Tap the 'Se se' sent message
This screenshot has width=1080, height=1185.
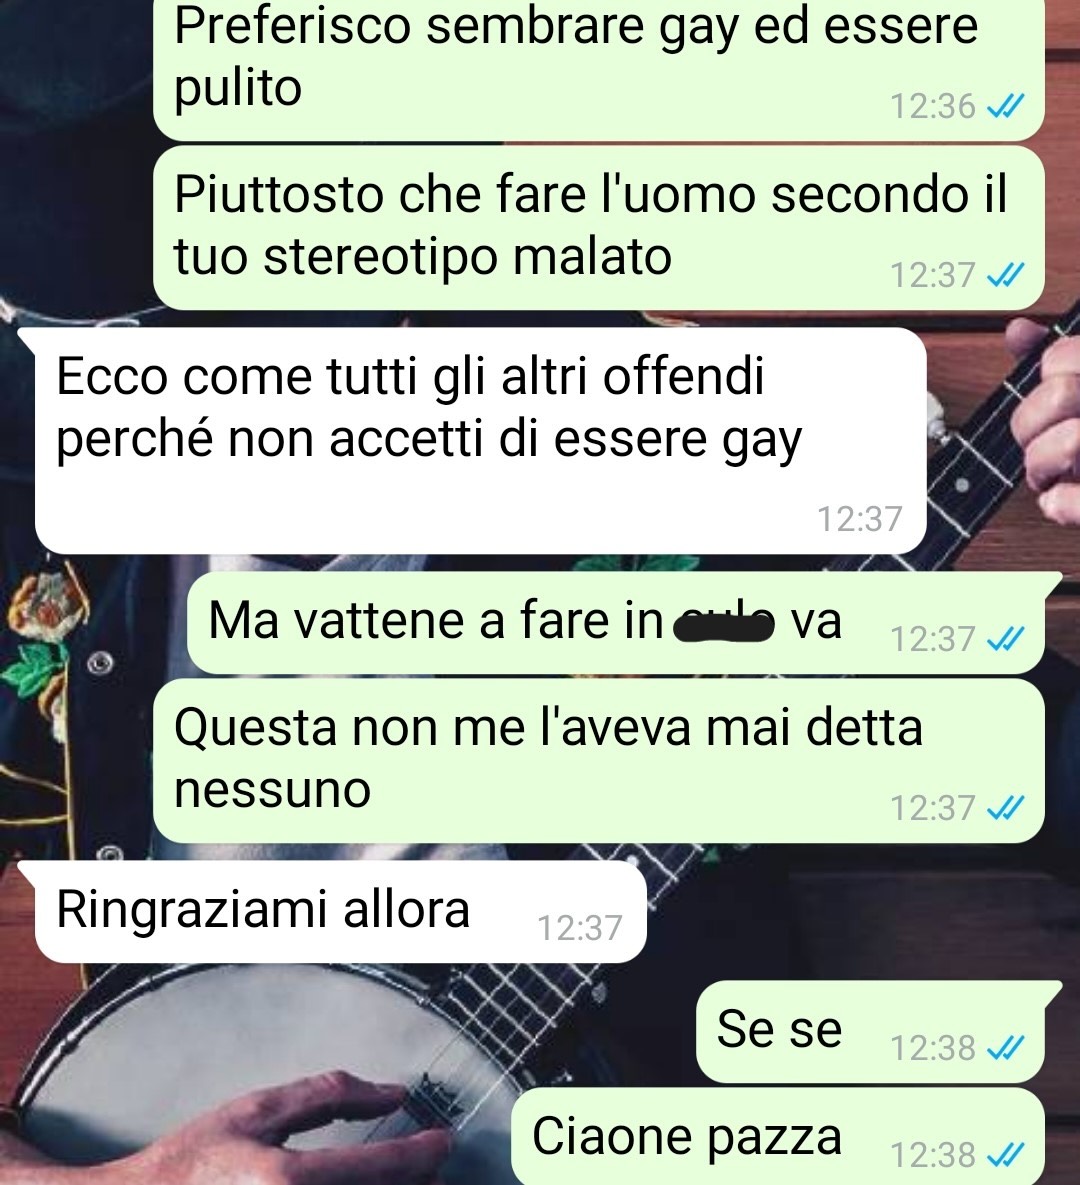coord(879,1032)
